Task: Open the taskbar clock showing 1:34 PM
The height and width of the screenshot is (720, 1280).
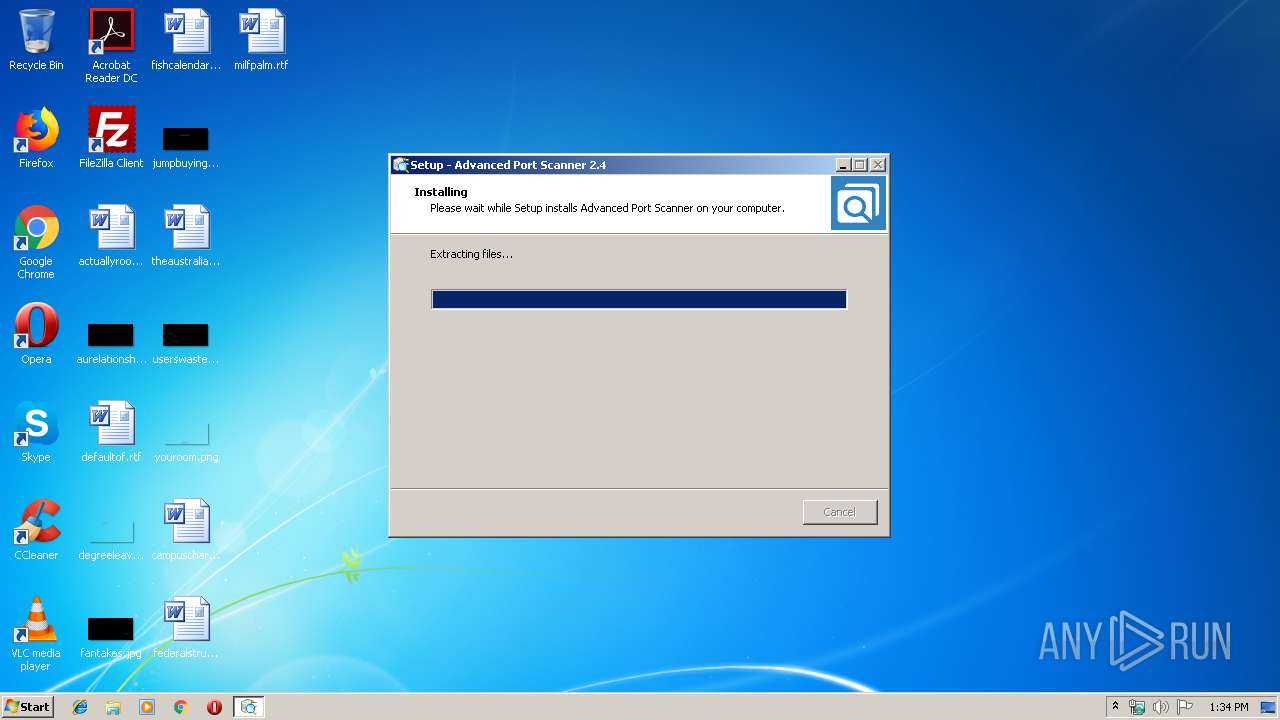Action: 1229,707
